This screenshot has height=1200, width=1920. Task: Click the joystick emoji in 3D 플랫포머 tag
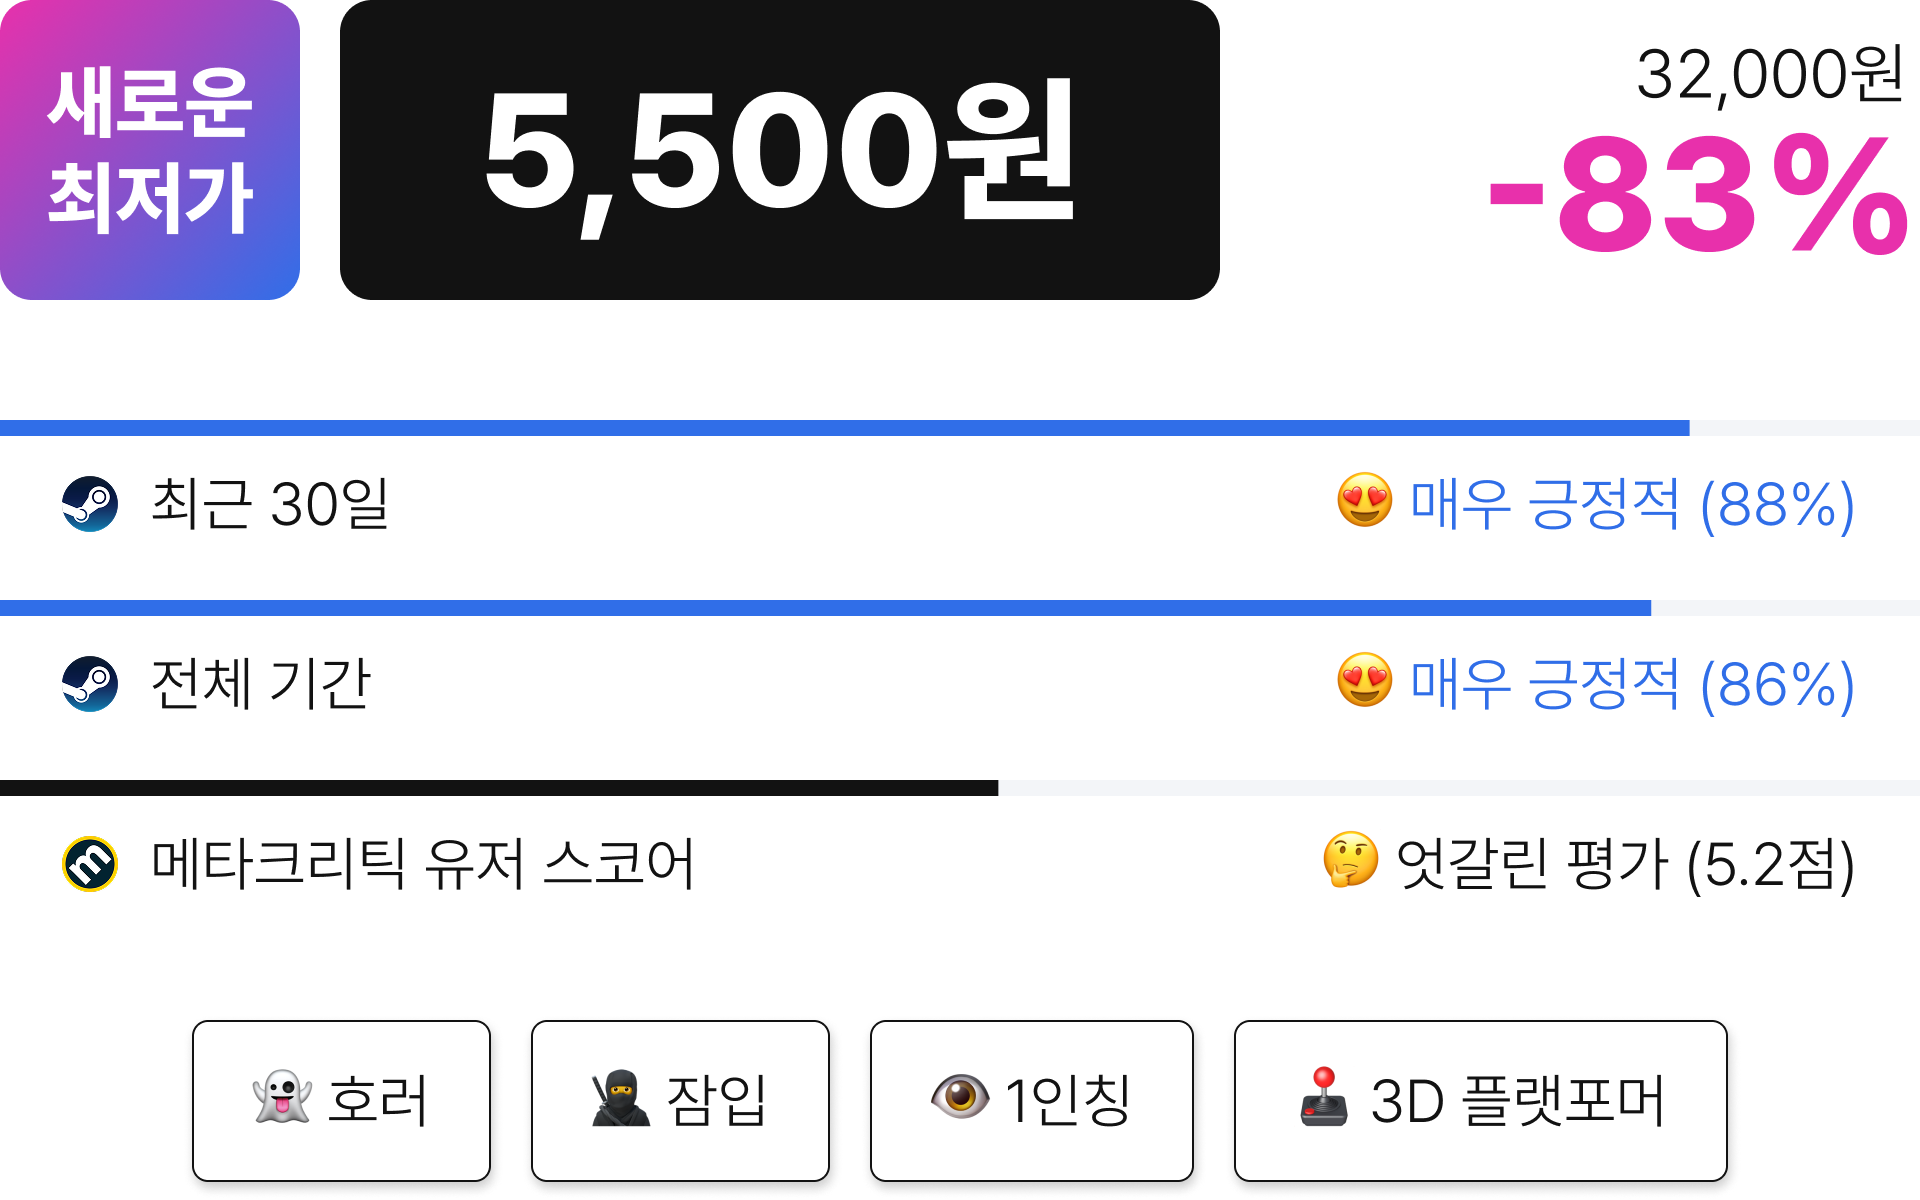(x=1324, y=1097)
